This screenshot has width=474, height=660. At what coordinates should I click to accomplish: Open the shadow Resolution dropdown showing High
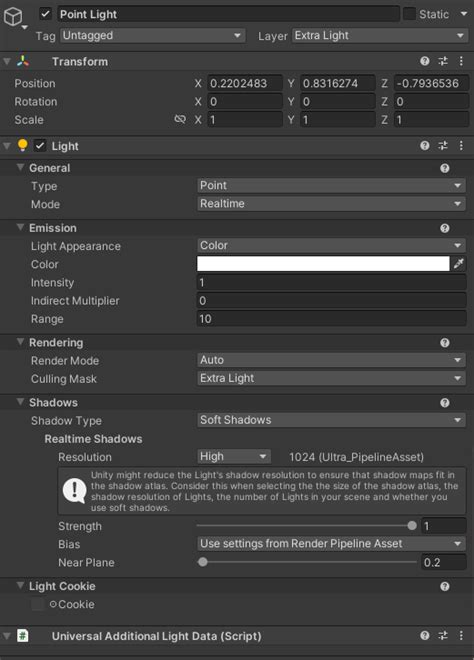click(234, 456)
